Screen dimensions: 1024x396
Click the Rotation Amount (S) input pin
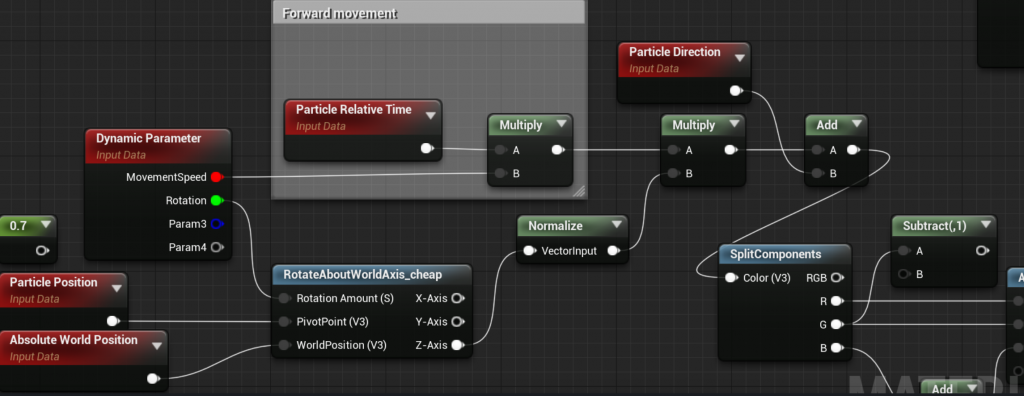click(x=284, y=298)
